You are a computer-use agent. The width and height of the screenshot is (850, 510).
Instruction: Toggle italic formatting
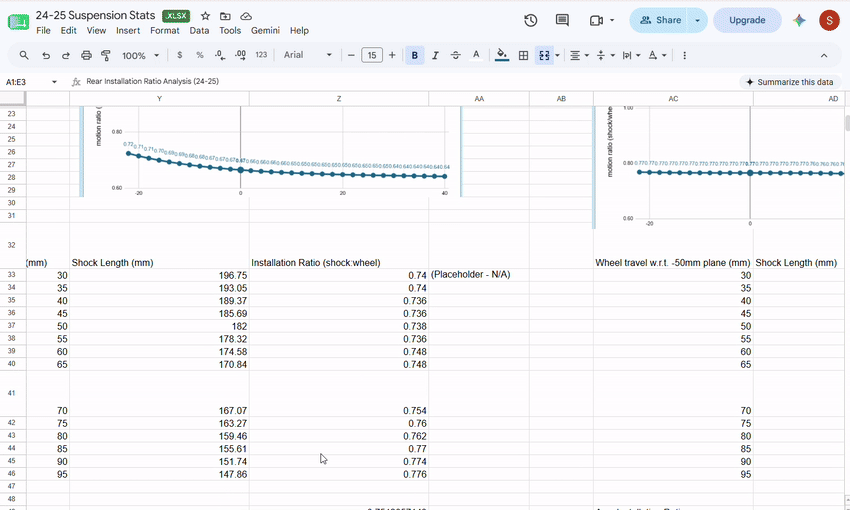435,55
